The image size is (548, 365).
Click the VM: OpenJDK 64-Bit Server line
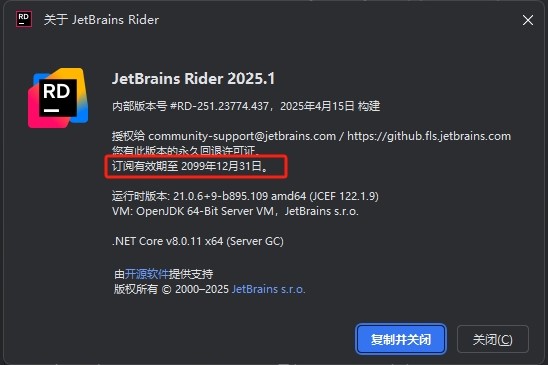[235, 211]
